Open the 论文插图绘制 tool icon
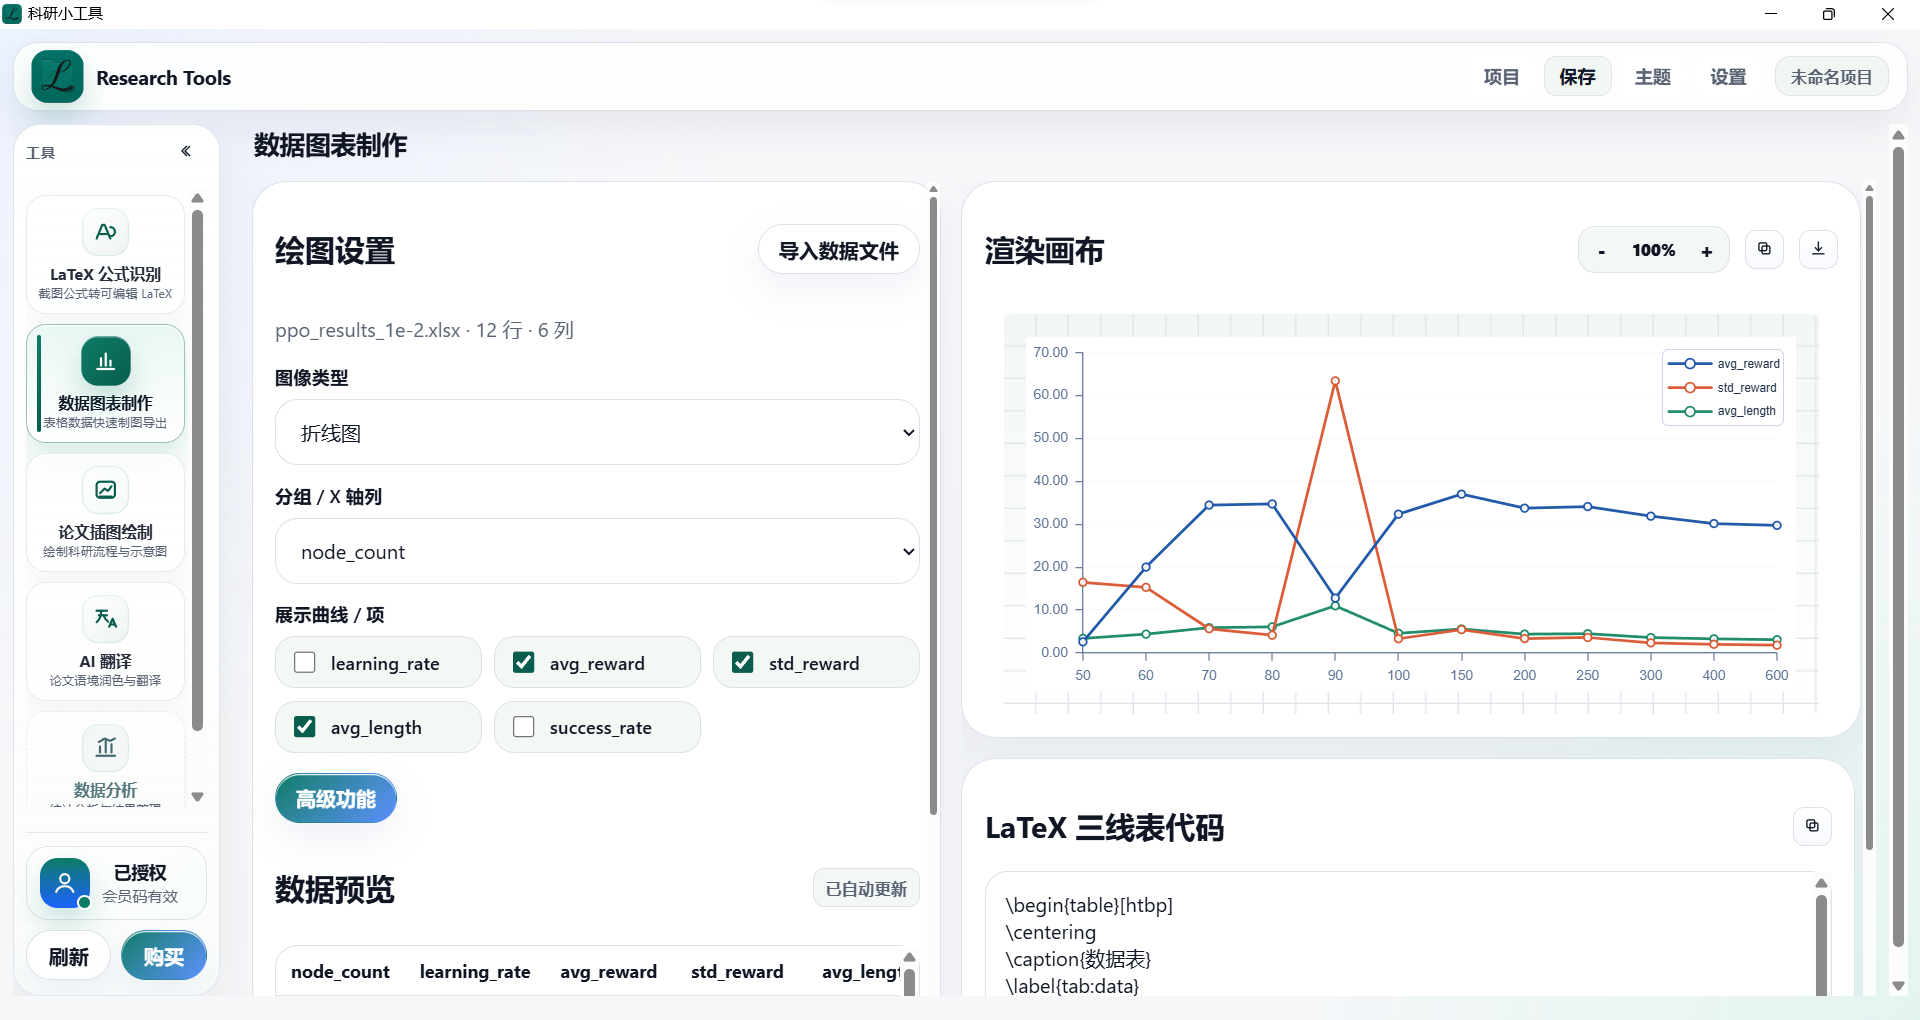 (105, 490)
